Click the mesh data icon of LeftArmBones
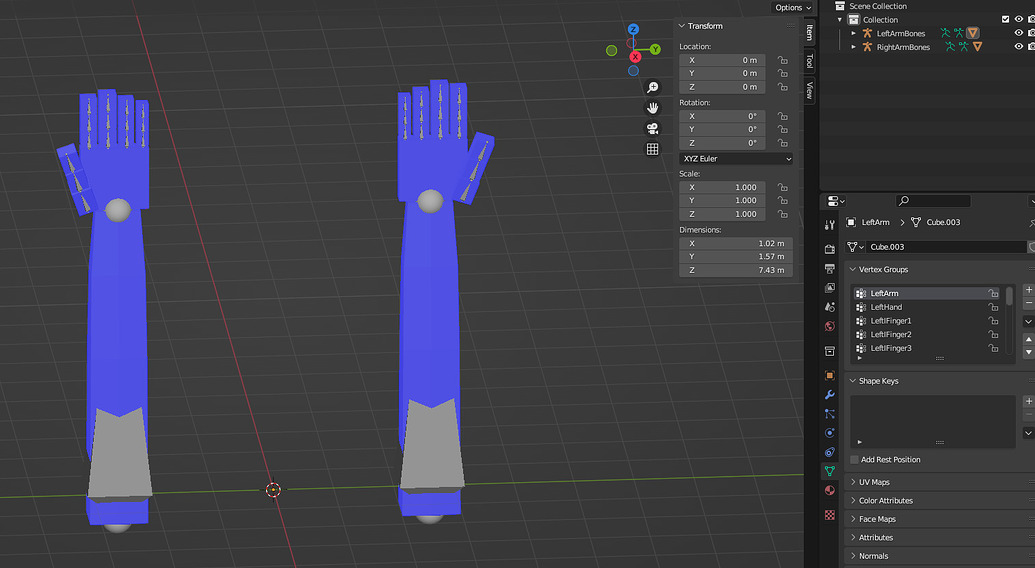 (973, 33)
